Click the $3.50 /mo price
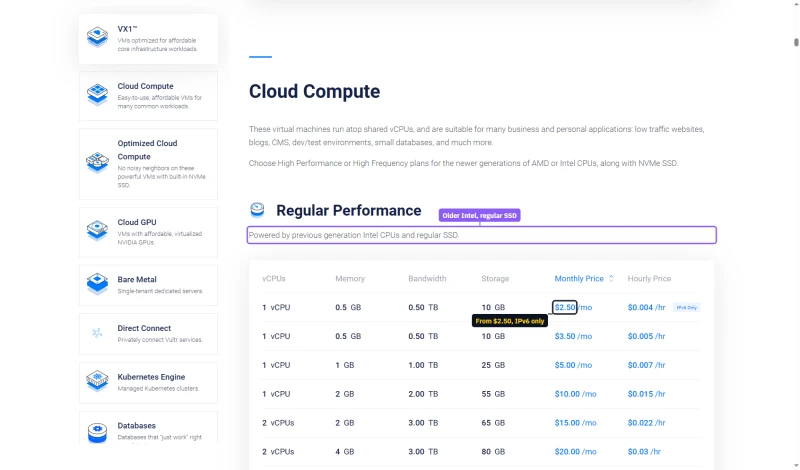Viewport: 800px width, 470px height. point(573,336)
